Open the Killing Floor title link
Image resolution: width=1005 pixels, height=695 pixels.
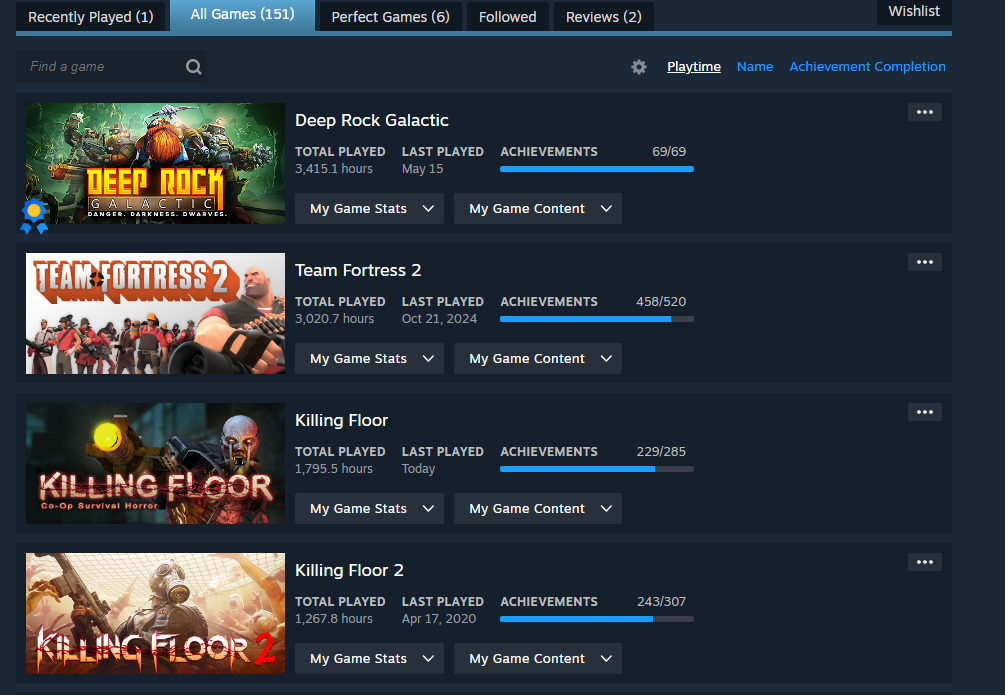(x=342, y=421)
